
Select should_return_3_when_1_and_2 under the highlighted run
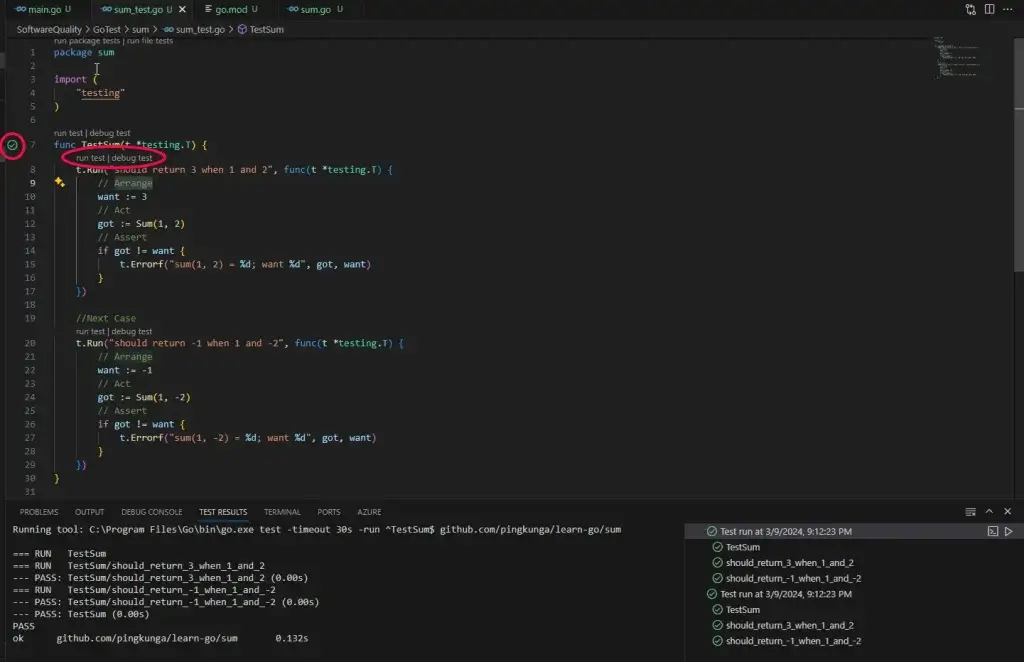click(x=790, y=563)
